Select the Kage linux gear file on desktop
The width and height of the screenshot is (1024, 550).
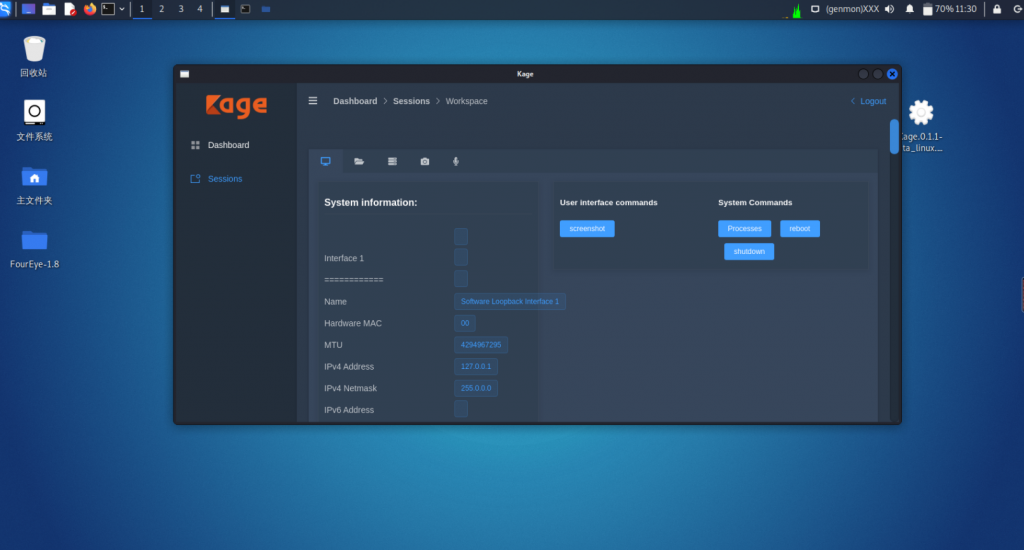pyautogui.click(x=921, y=125)
